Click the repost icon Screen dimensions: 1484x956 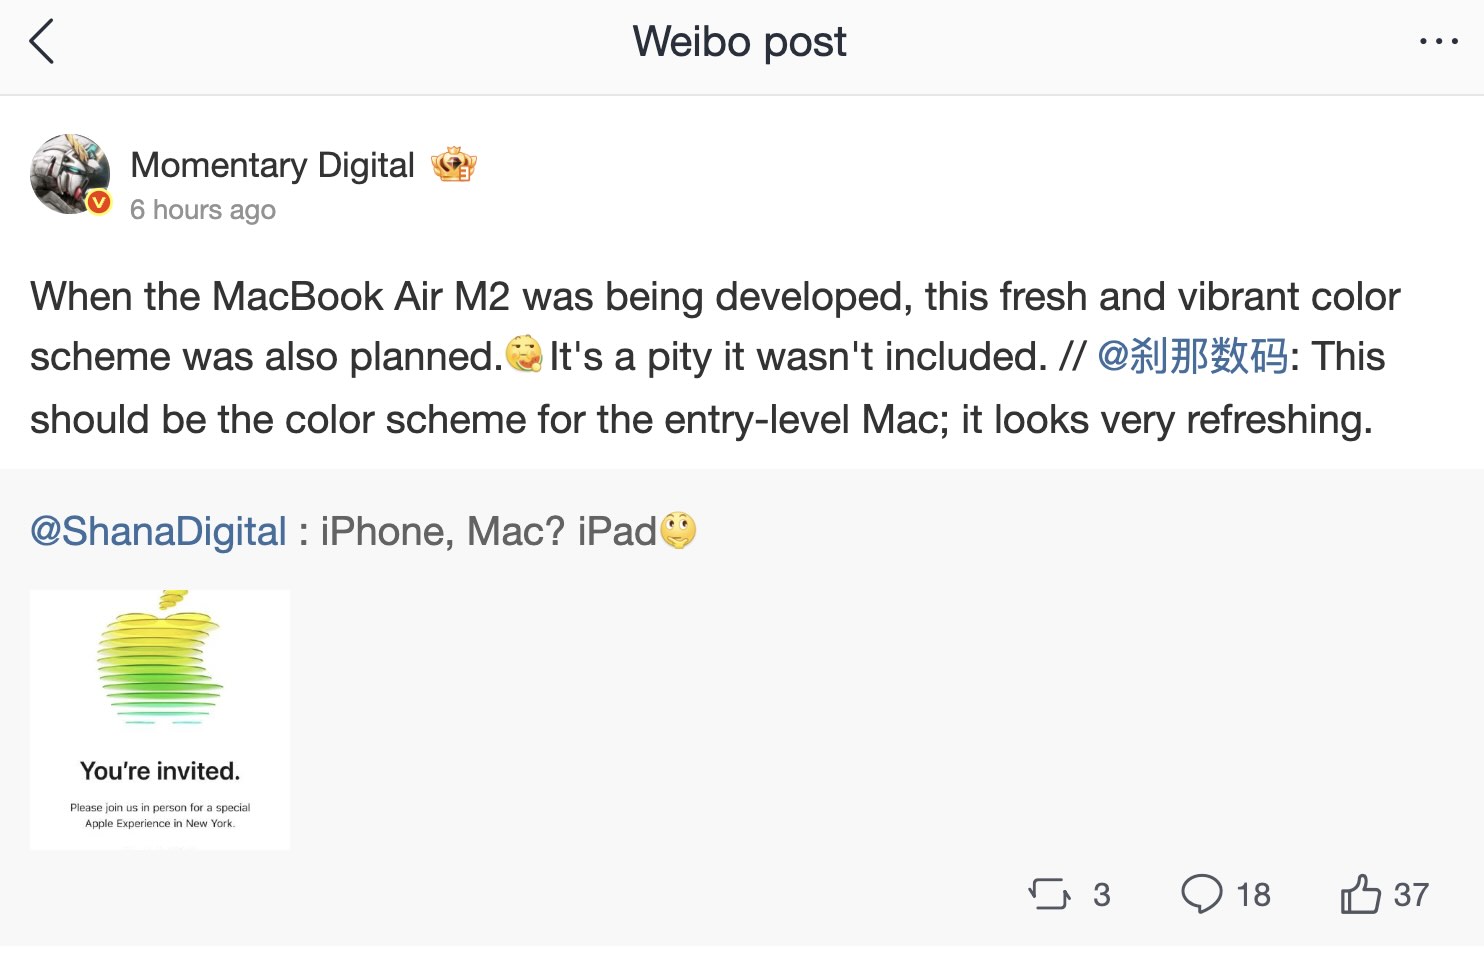click(1049, 895)
